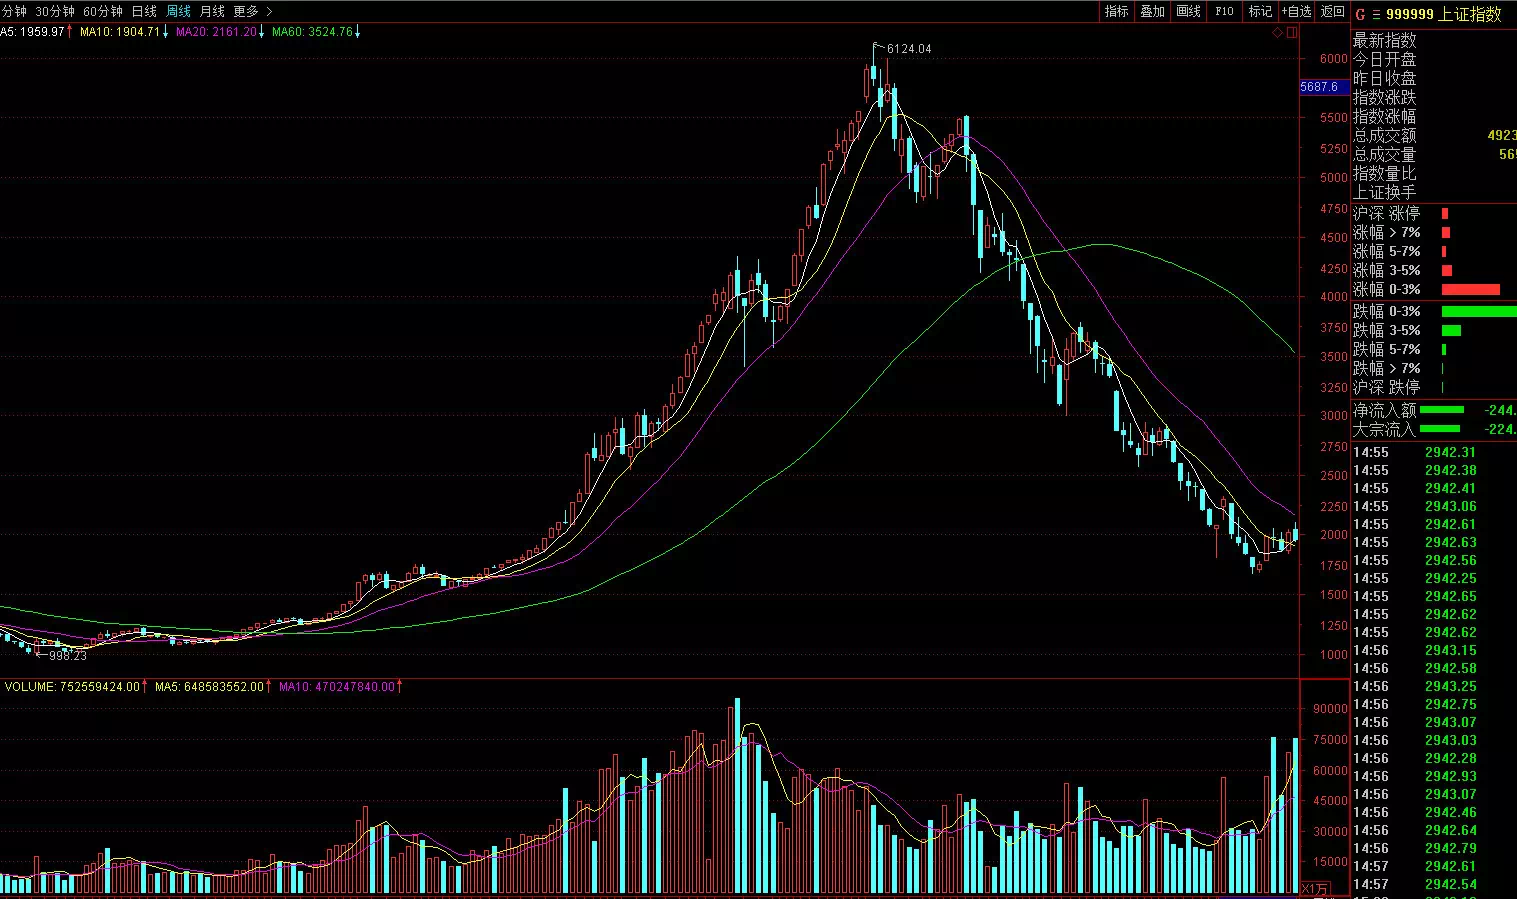
Task: Click the green bar for 跌幅 0-3%
Action: (1479, 311)
